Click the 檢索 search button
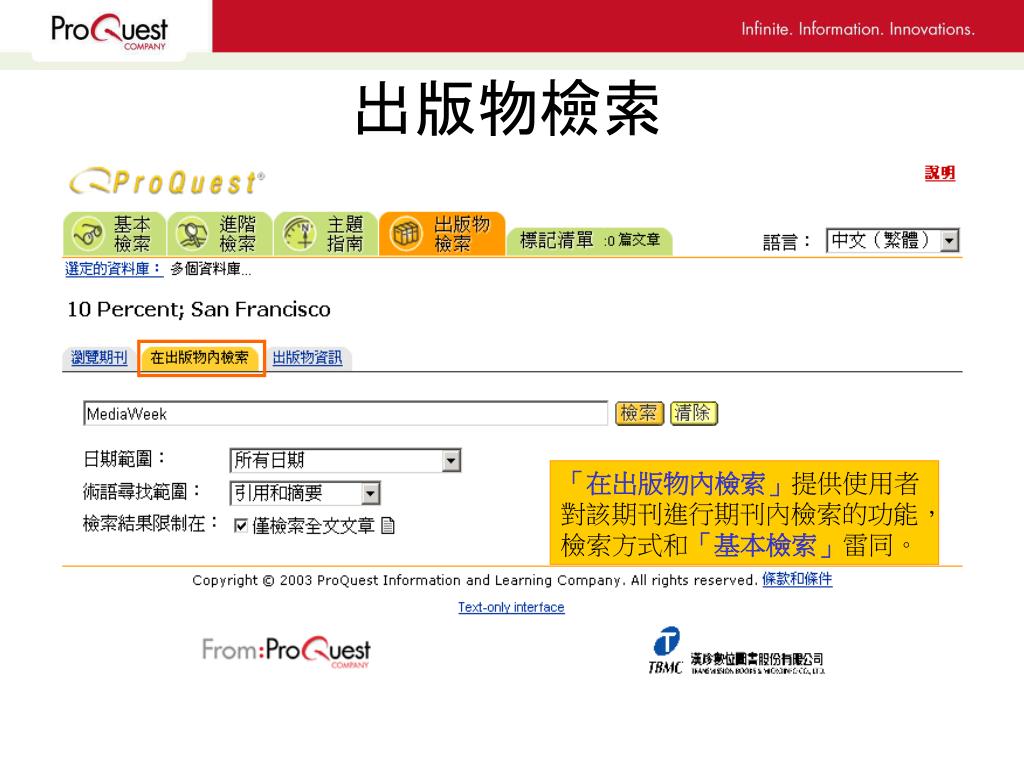The height and width of the screenshot is (768, 1024). (639, 413)
